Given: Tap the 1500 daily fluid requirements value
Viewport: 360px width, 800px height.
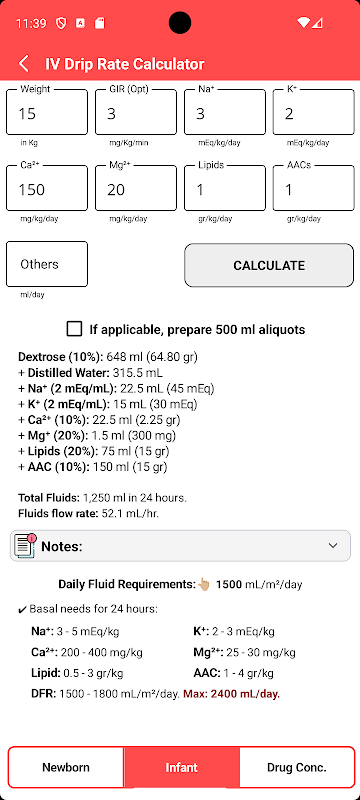Looking at the screenshot, I should 229,584.
